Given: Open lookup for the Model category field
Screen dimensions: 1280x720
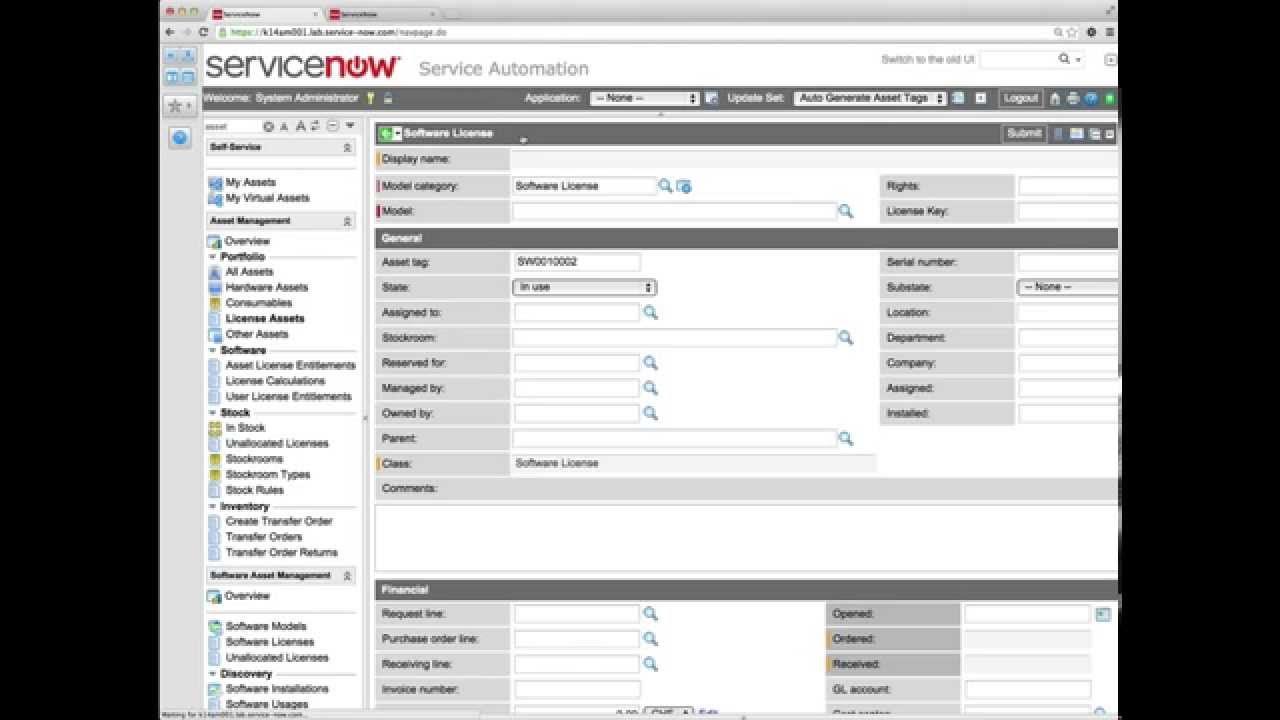Looking at the screenshot, I should point(665,186).
